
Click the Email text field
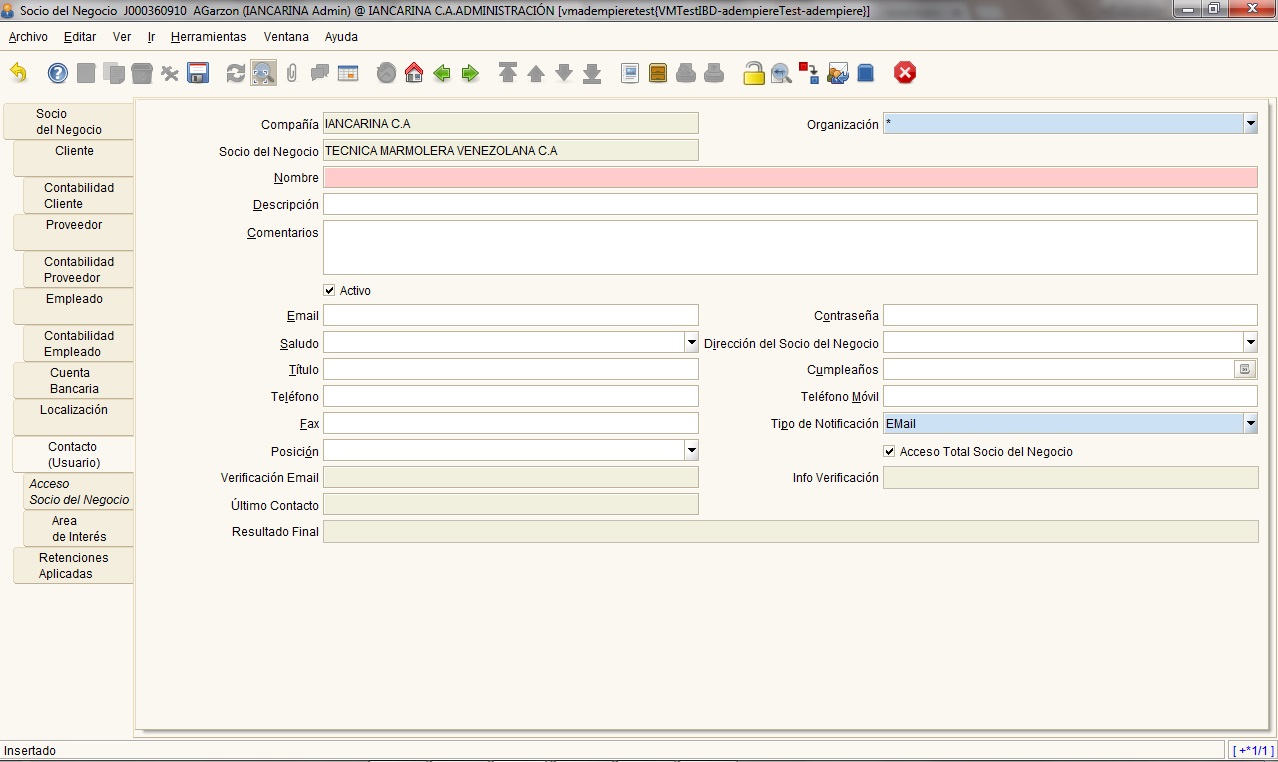pos(511,316)
